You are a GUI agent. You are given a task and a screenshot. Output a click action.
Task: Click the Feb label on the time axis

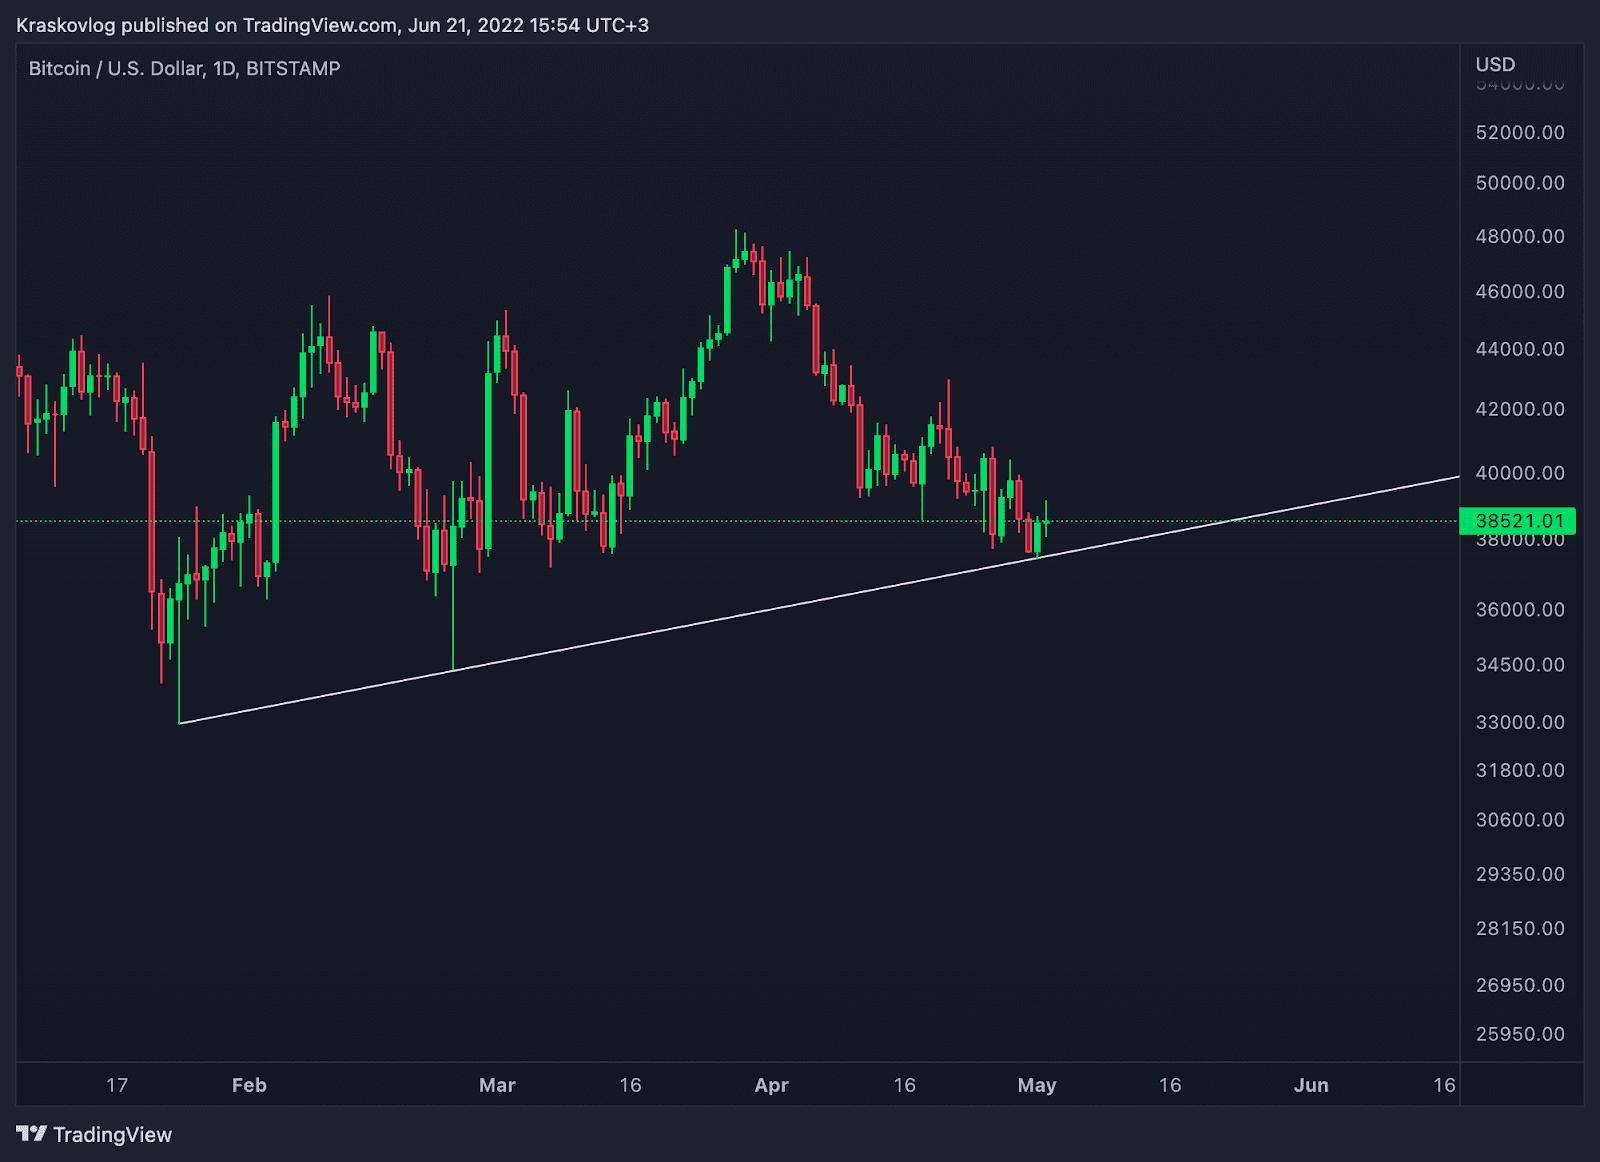point(249,1085)
